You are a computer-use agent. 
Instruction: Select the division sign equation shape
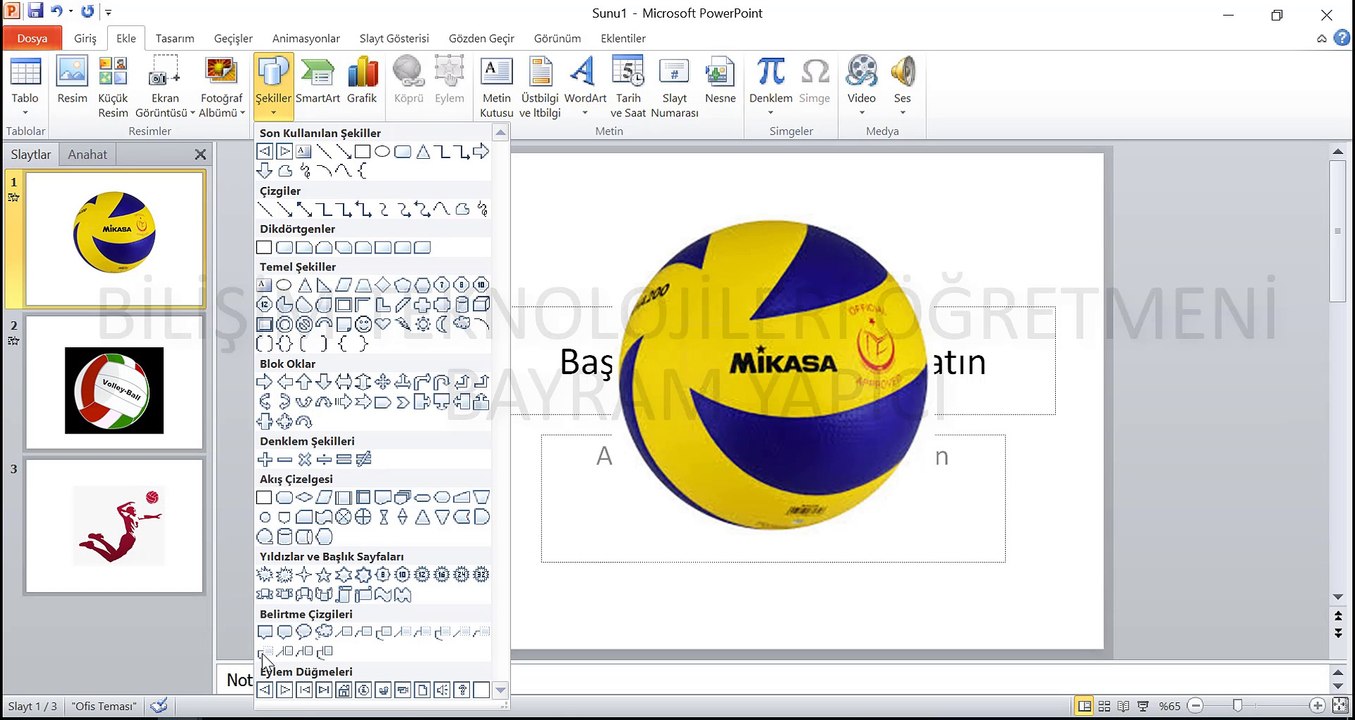(x=324, y=459)
